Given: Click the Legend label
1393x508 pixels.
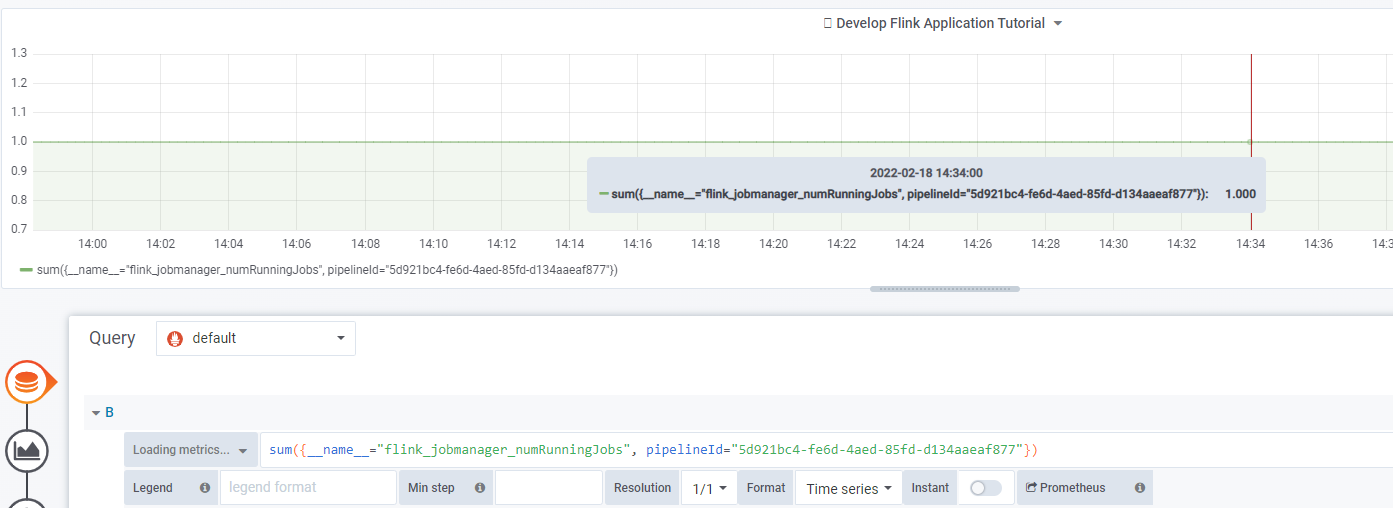Looking at the screenshot, I should pos(153,488).
